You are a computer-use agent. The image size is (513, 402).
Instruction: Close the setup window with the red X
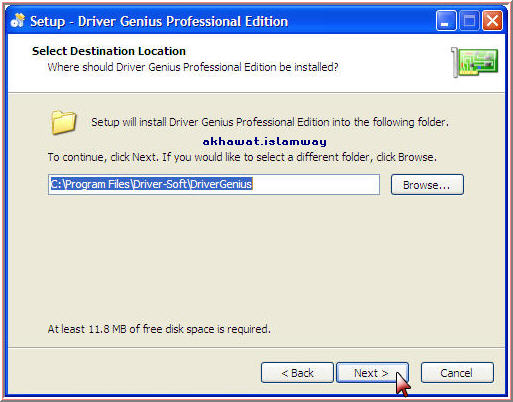pos(492,21)
